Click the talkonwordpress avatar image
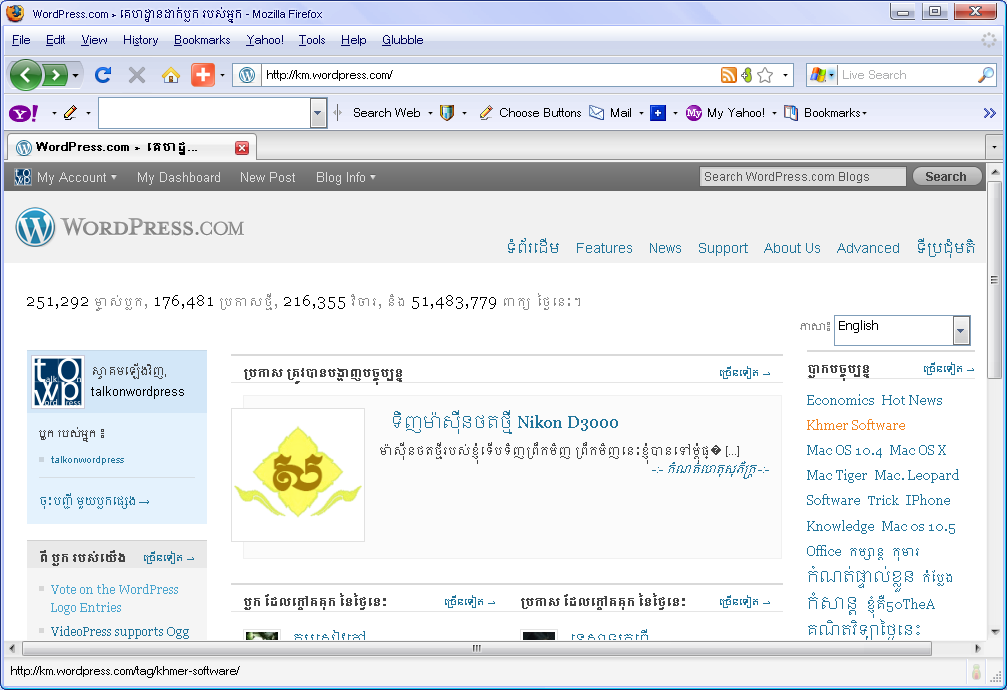1007x690 pixels. (58, 382)
